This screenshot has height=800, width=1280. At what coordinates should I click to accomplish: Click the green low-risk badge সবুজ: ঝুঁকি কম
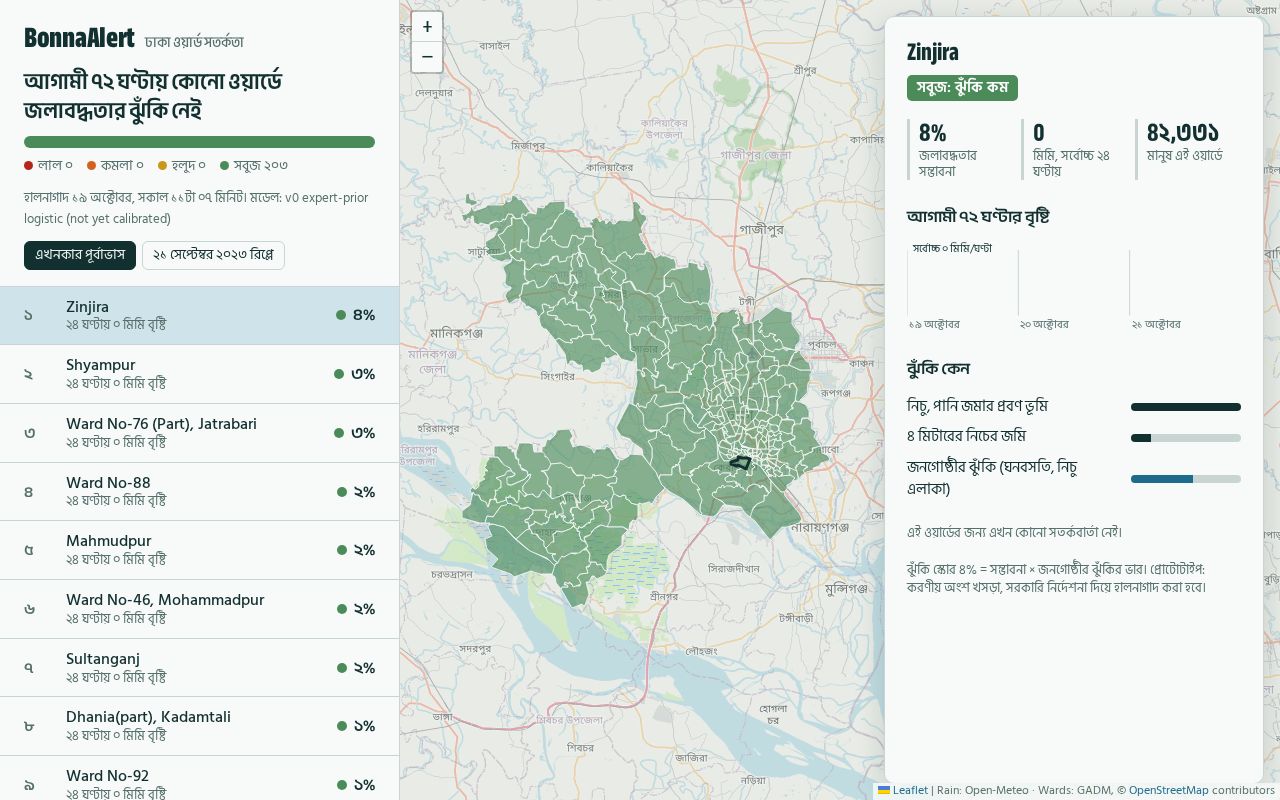(x=962, y=88)
